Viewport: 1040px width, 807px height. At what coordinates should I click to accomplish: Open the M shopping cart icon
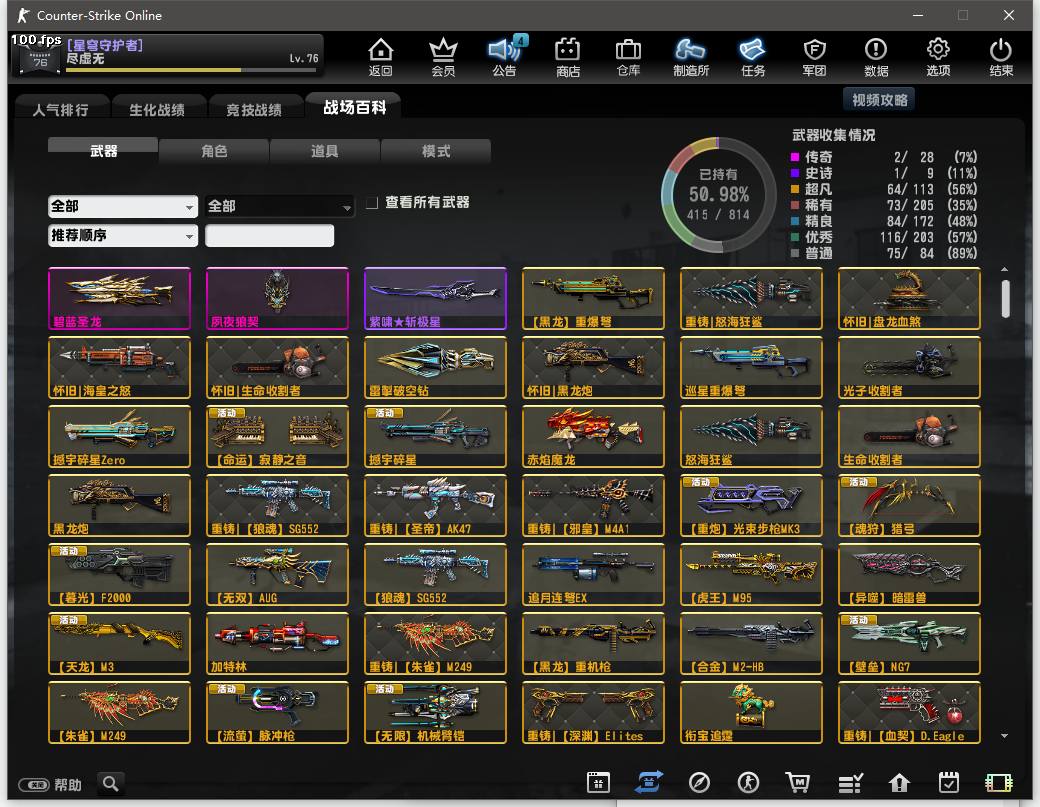point(798,782)
